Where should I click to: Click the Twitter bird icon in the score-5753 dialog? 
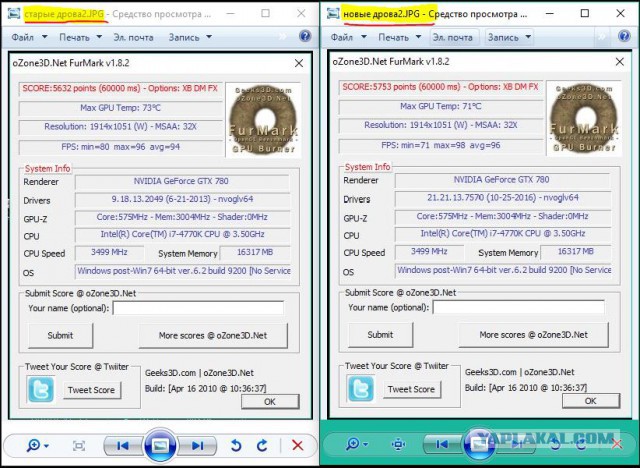click(x=360, y=389)
